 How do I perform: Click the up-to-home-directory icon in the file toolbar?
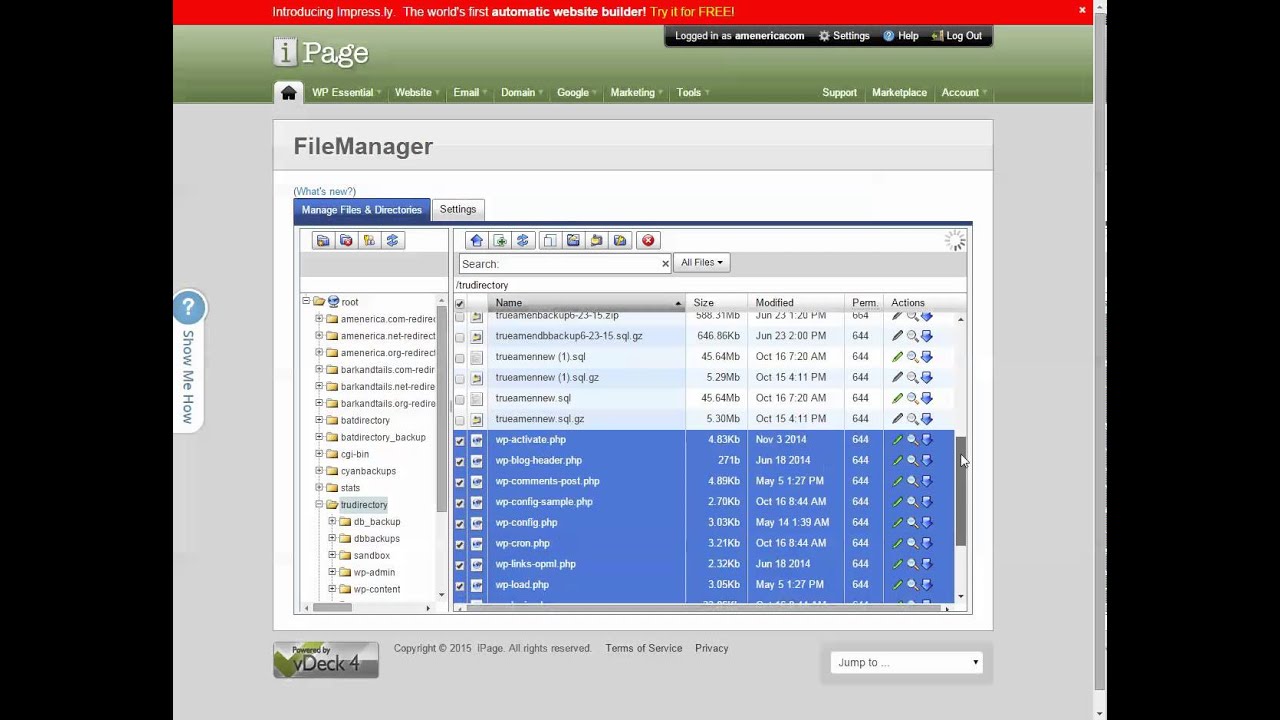[x=477, y=241]
